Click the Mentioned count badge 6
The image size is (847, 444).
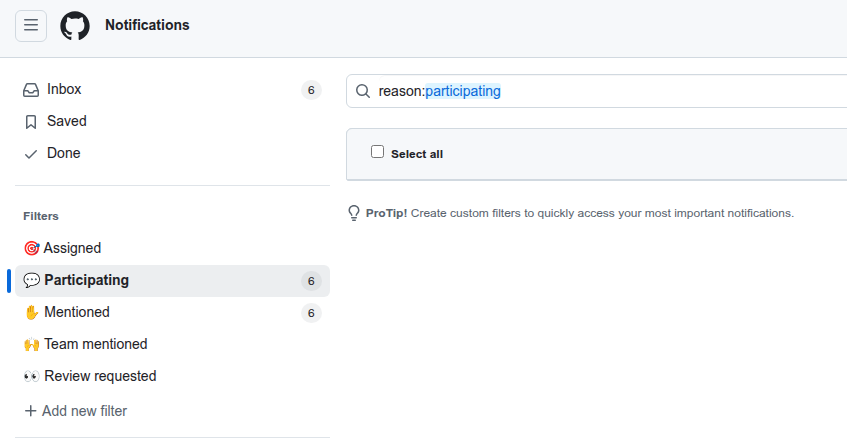point(311,313)
